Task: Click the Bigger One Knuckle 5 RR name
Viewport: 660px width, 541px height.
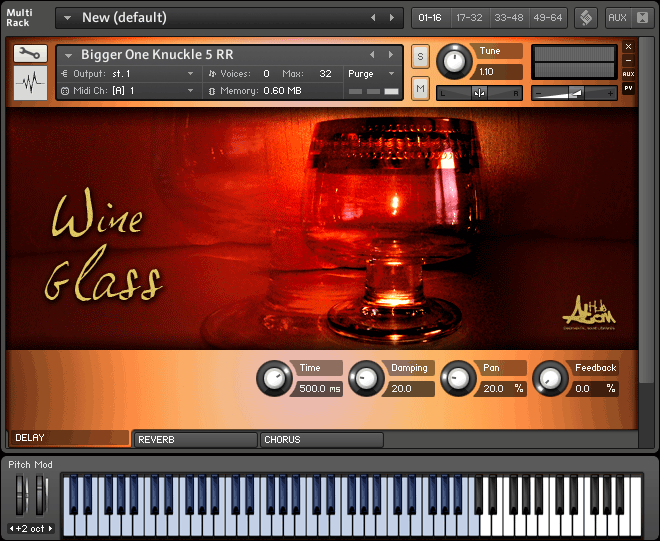Action: pos(157,55)
